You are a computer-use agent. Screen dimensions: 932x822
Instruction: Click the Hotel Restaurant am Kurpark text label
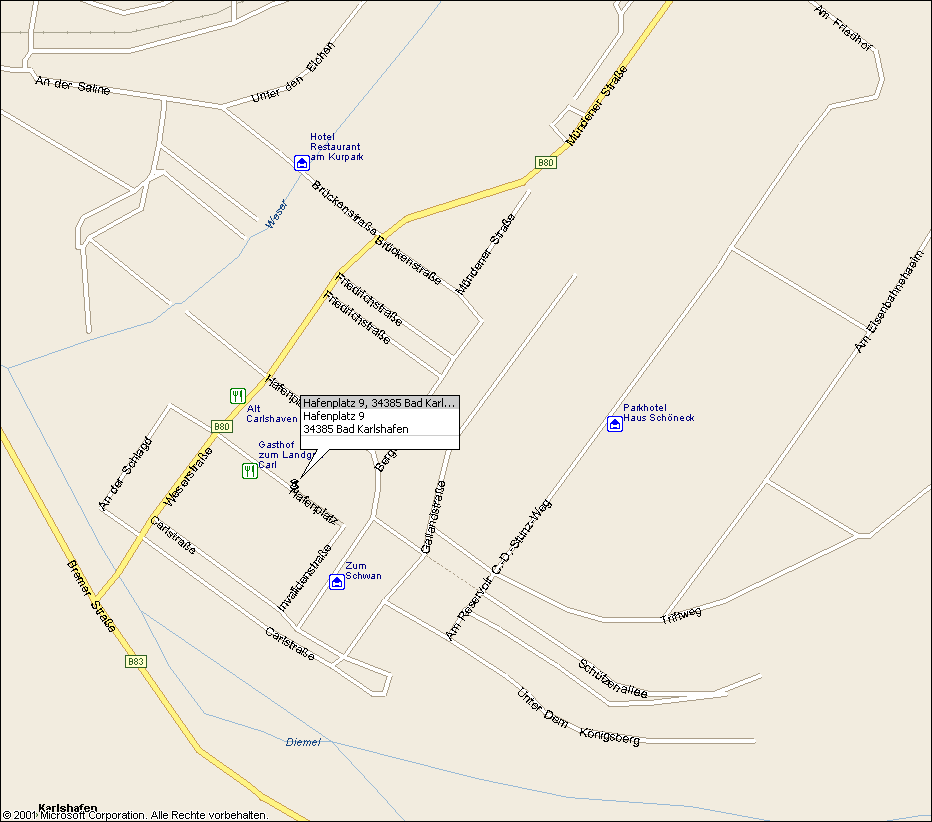click(x=336, y=147)
